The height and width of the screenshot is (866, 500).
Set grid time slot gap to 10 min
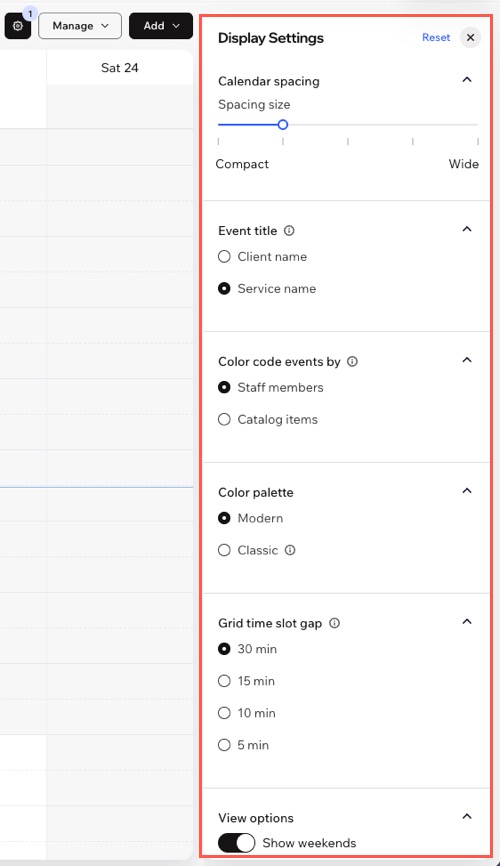coord(224,714)
